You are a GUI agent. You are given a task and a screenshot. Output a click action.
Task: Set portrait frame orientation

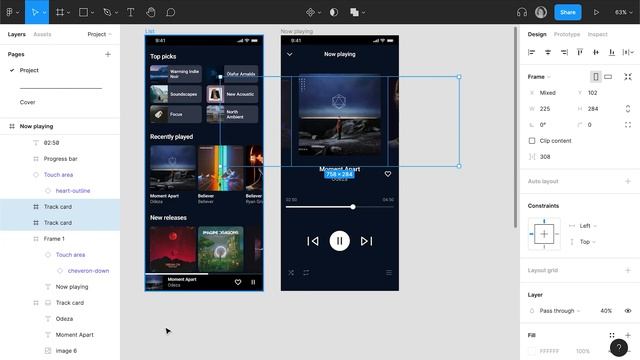tap(596, 76)
